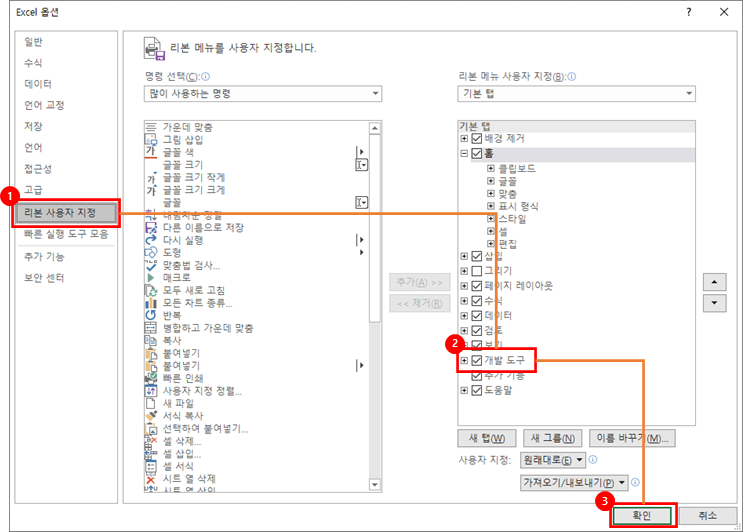Open the 일반 options category

[x=33, y=42]
